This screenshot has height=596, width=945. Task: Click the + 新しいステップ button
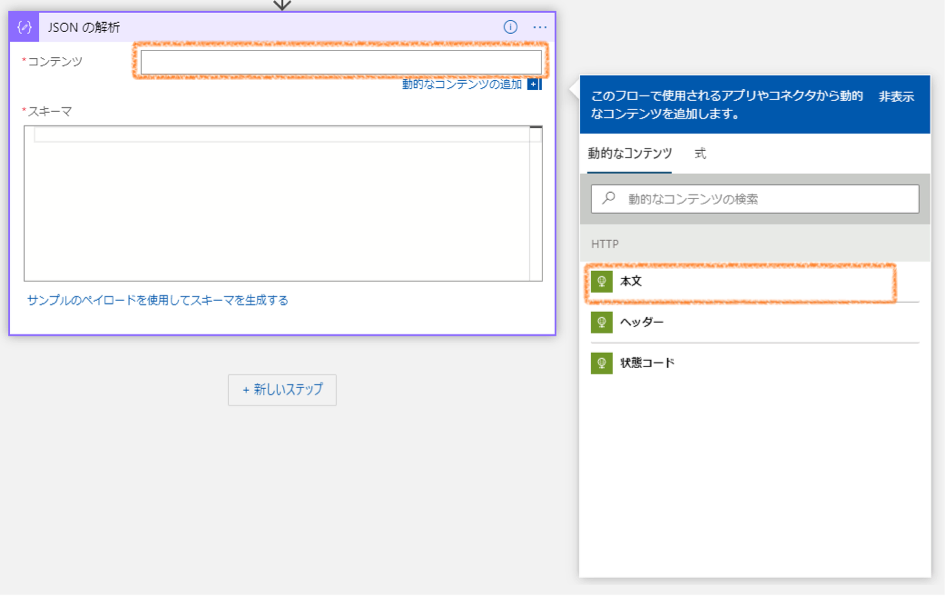(282, 390)
